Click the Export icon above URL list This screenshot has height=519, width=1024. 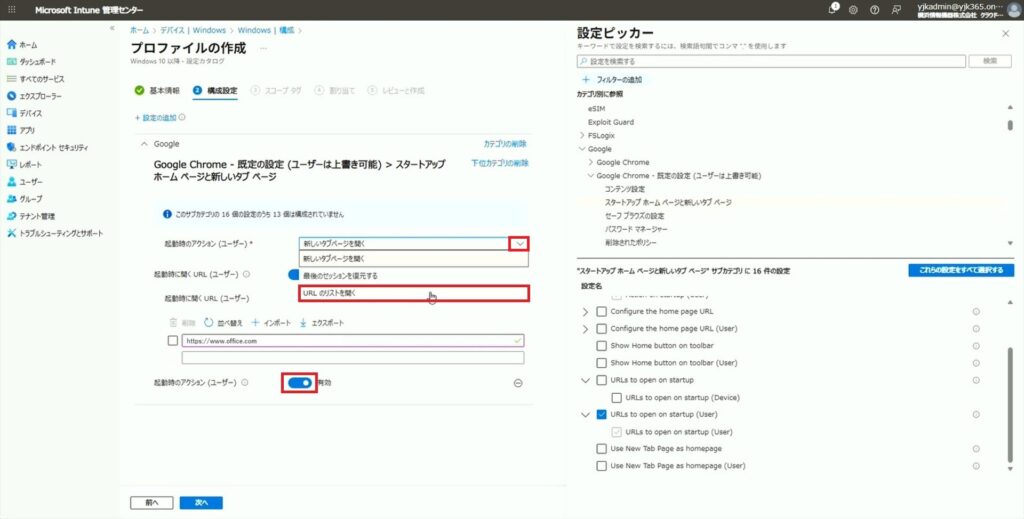coord(321,323)
